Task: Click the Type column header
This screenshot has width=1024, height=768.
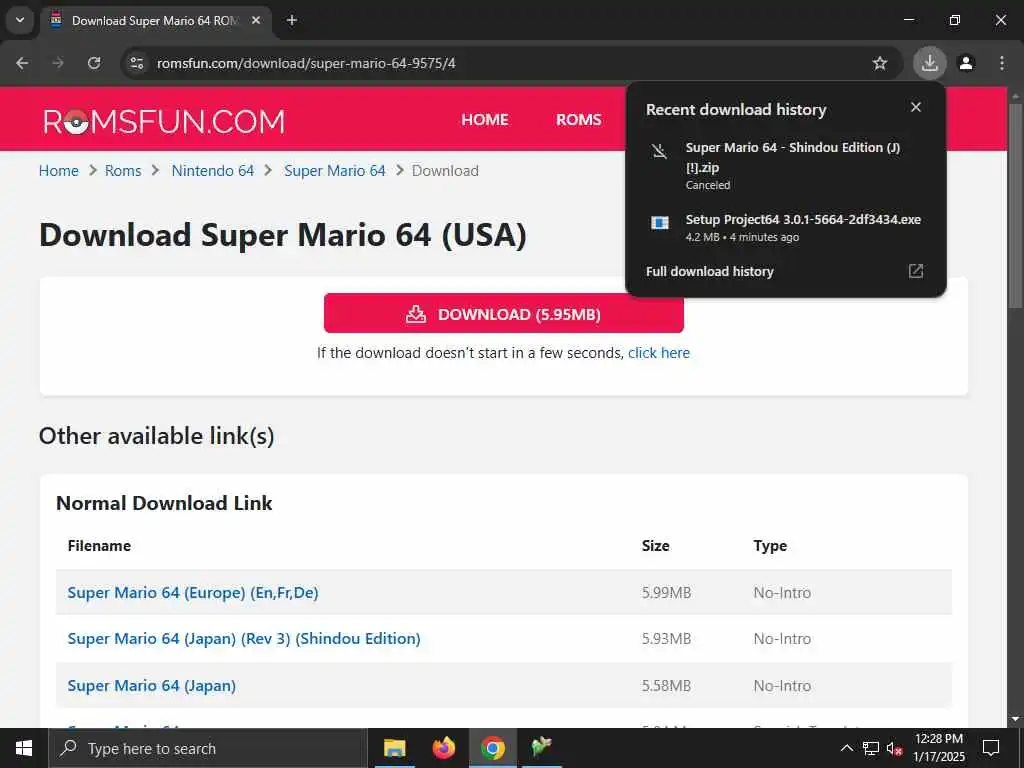Action: (770, 545)
